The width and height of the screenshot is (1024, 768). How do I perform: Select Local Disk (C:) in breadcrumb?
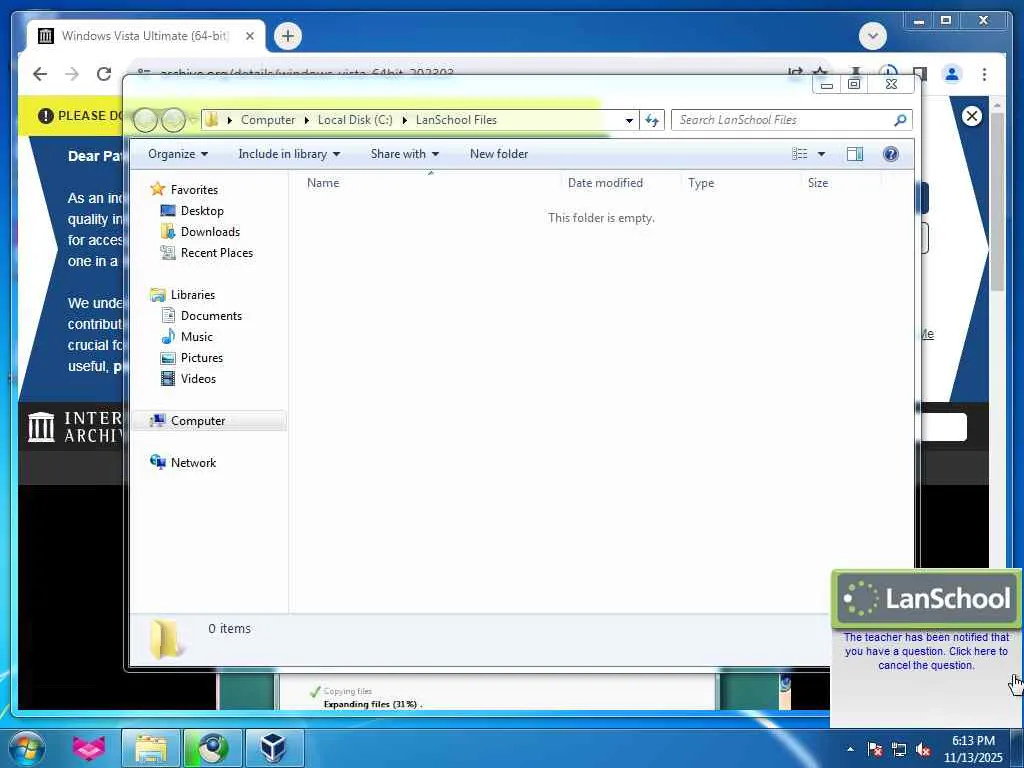coord(355,120)
